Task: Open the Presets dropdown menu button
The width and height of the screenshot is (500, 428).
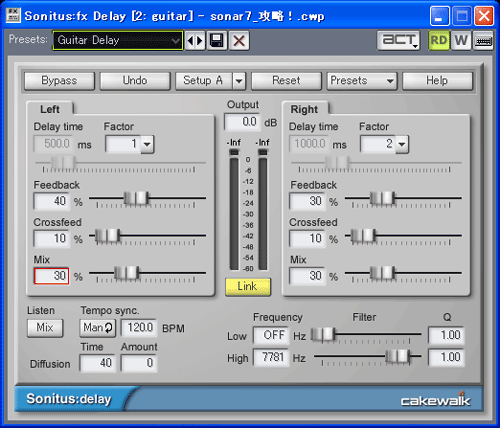Action: (x=362, y=81)
